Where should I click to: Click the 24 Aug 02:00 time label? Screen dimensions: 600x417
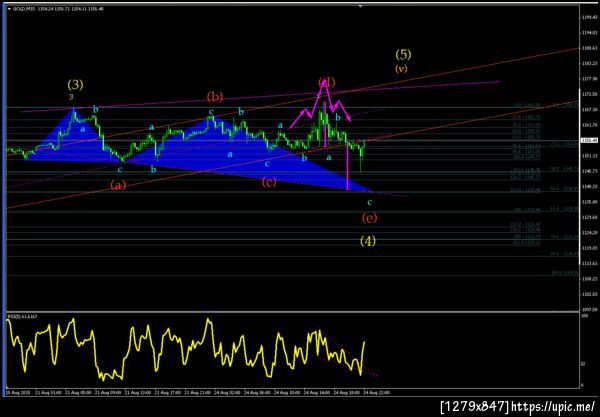pyautogui.click(x=227, y=393)
